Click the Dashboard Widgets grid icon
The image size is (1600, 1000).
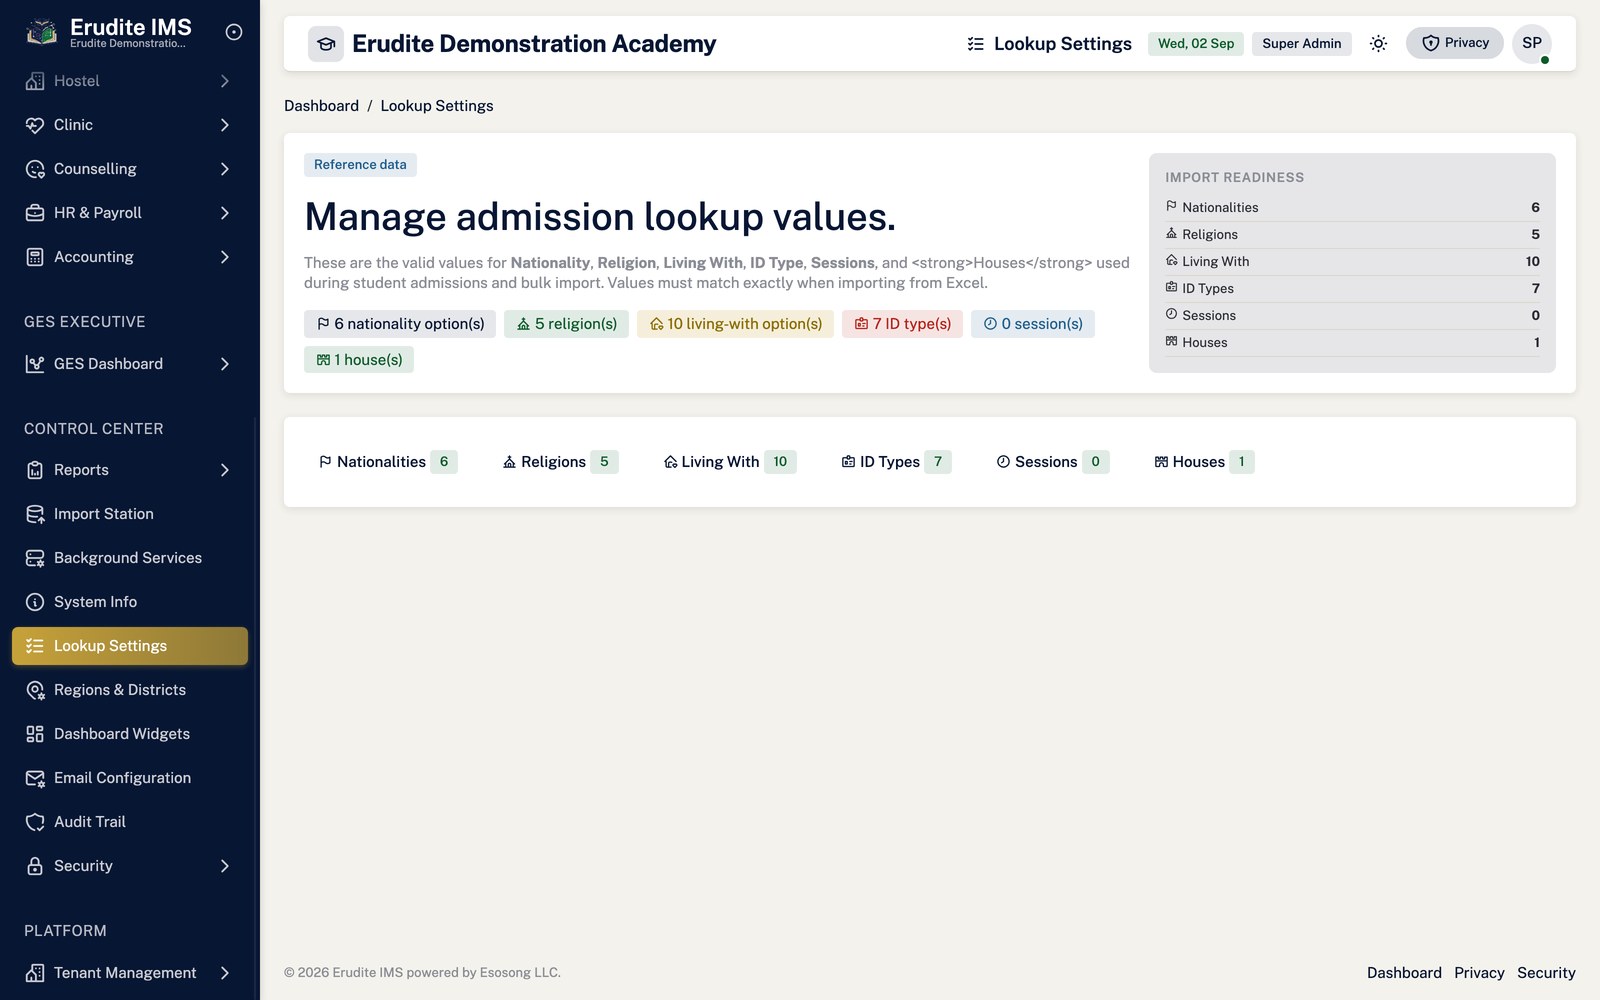tap(35, 734)
